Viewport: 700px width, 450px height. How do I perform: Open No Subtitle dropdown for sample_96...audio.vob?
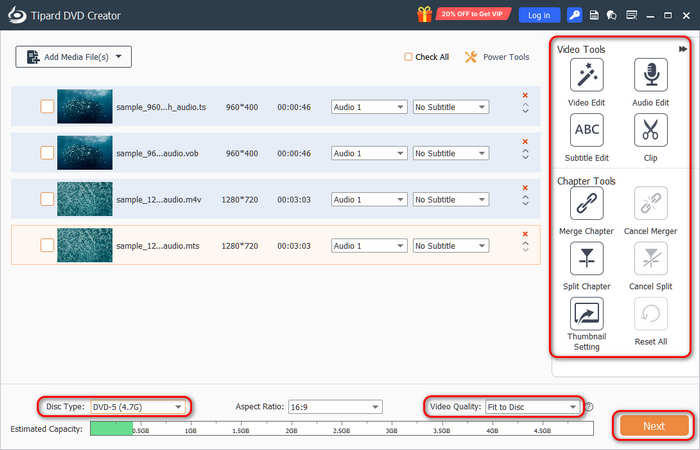coord(451,153)
